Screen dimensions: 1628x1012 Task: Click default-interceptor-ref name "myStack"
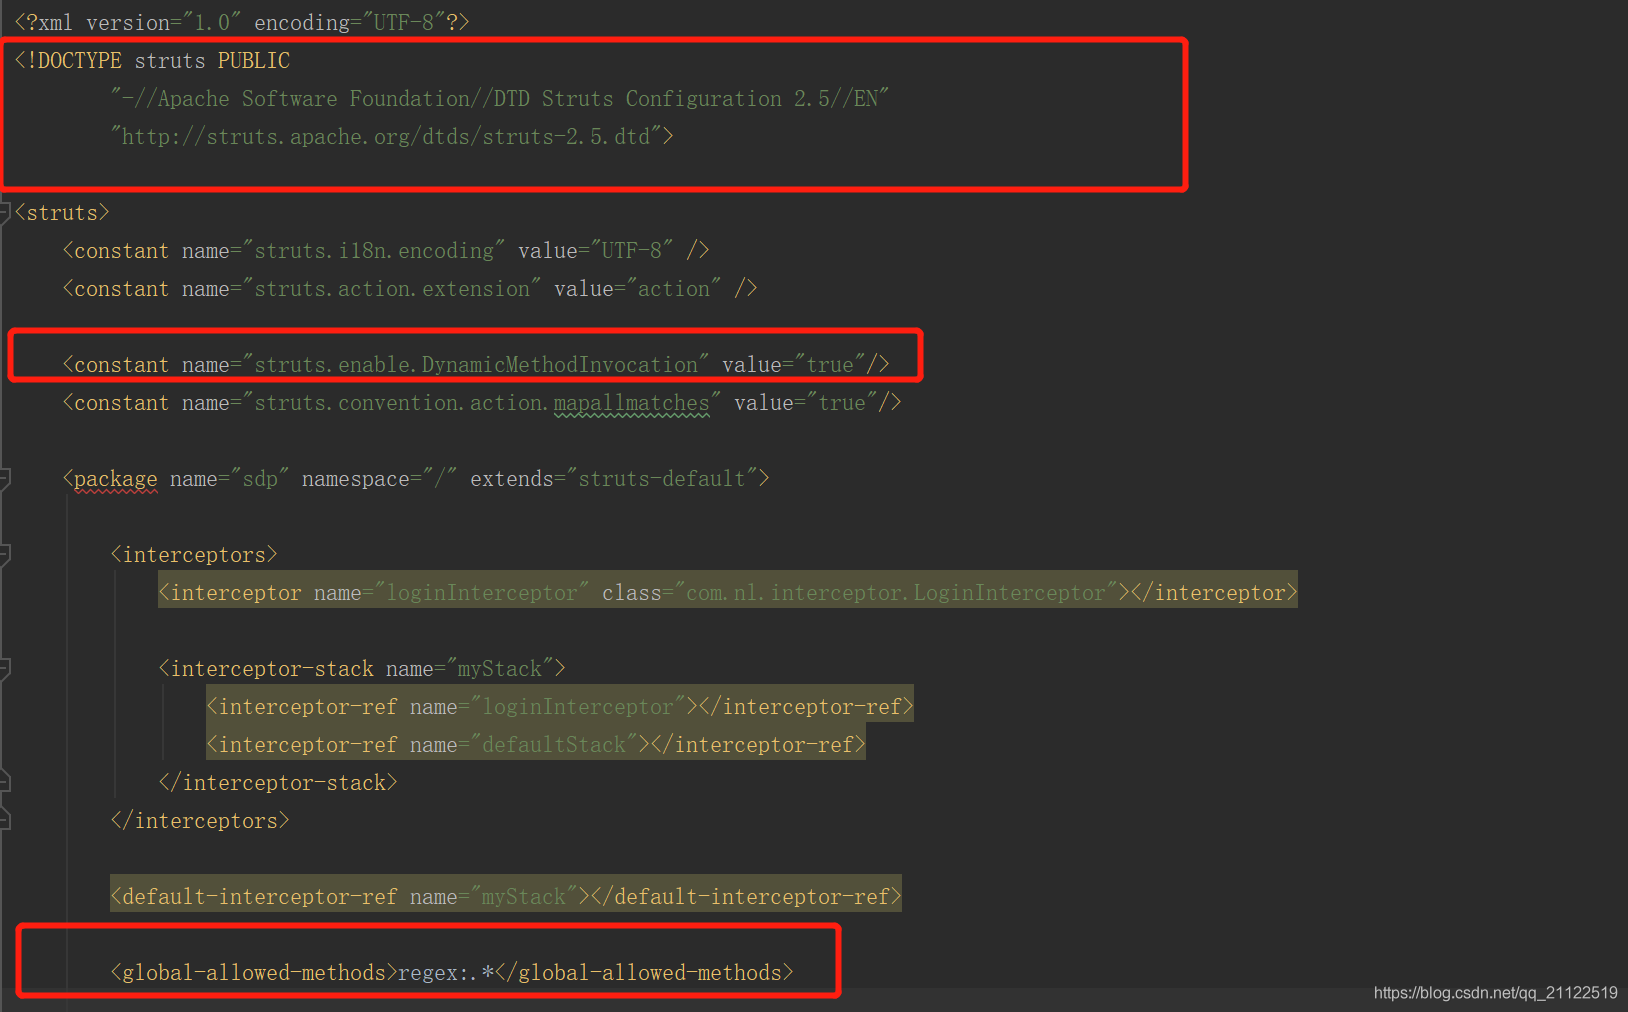pyautogui.click(x=524, y=896)
